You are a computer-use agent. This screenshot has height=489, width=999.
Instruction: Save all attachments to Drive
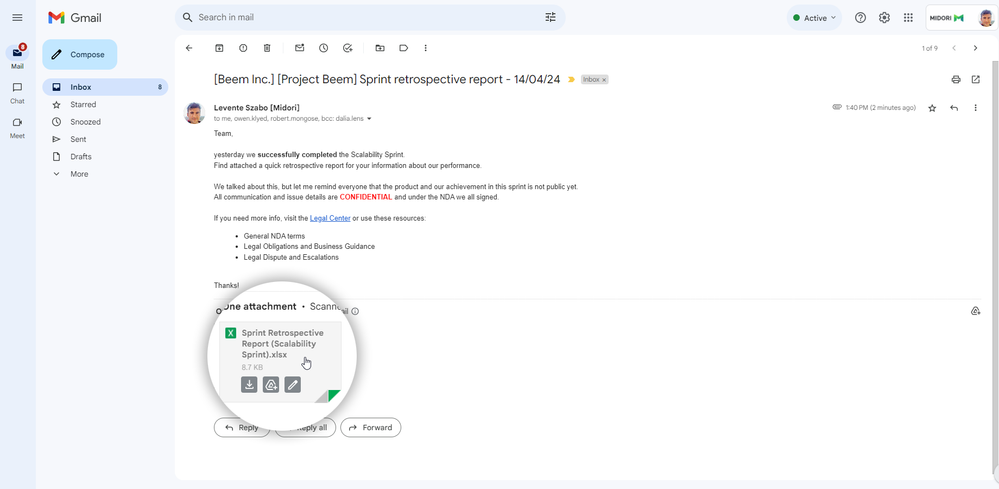[x=975, y=311]
